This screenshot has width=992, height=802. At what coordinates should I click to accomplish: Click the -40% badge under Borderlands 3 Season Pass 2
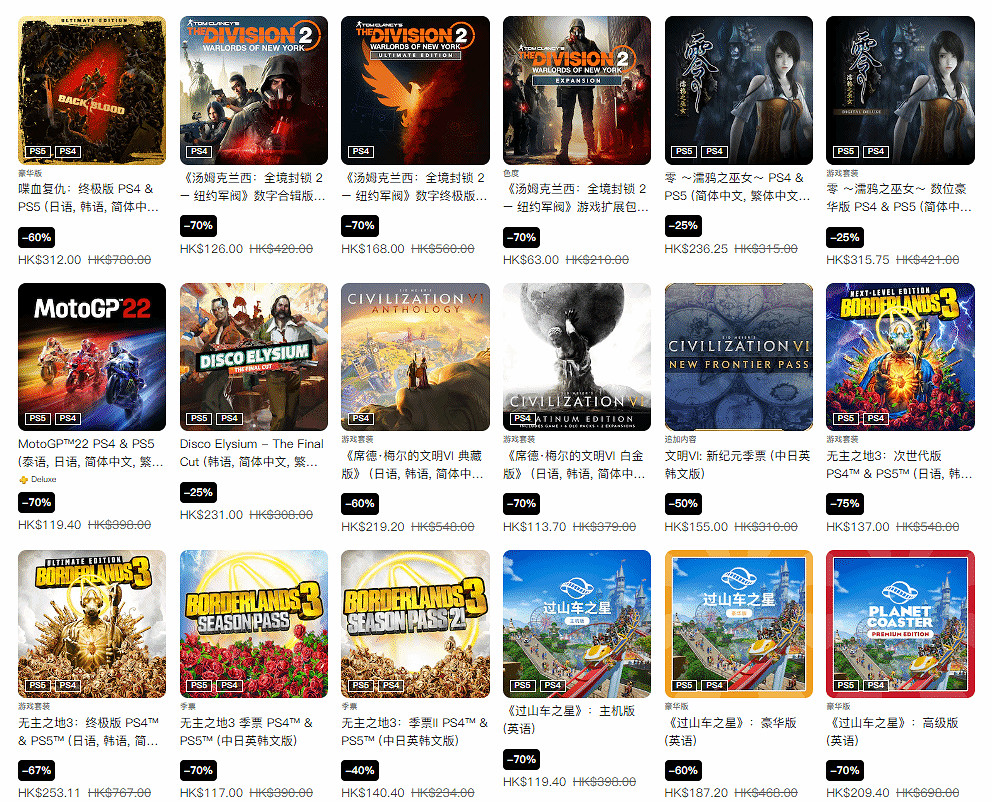pyautogui.click(x=360, y=770)
